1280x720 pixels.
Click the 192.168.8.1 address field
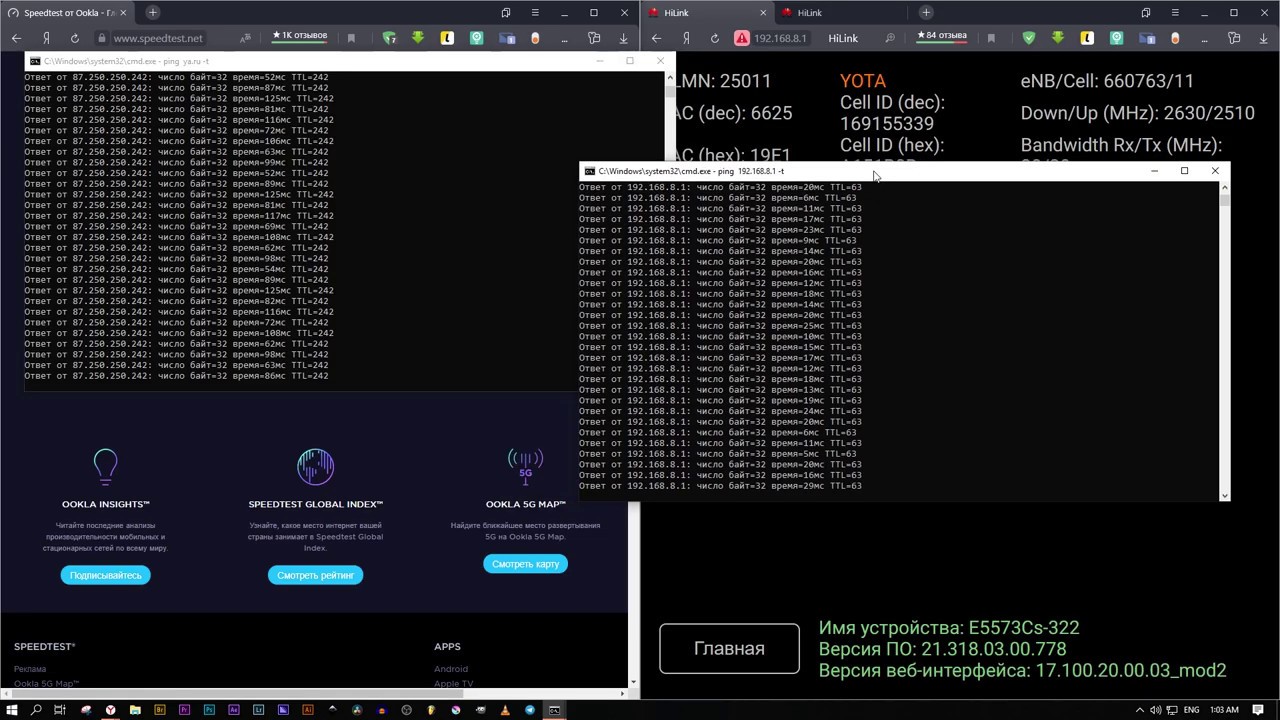tap(780, 38)
